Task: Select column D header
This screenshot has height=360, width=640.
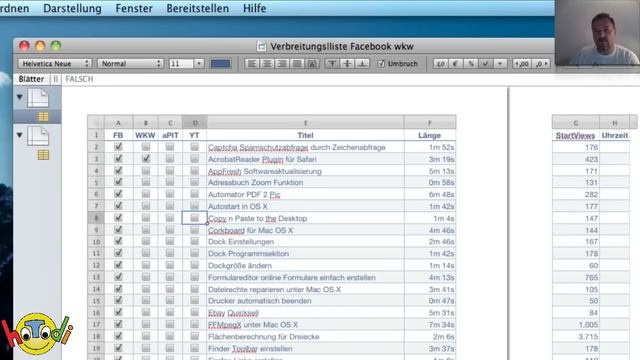Action: click(195, 122)
